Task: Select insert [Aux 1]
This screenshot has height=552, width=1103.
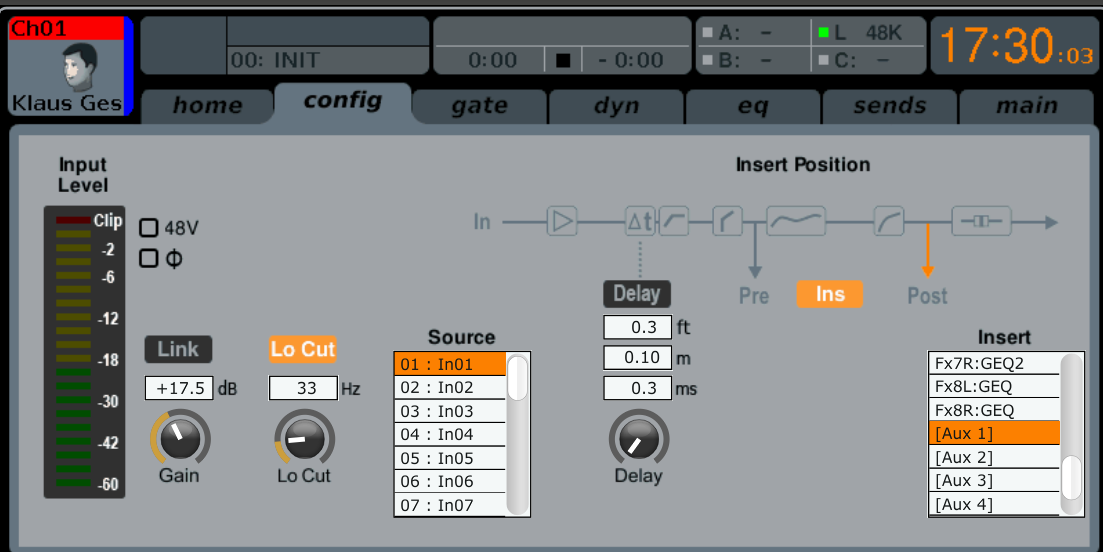Action: pyautogui.click(x=994, y=433)
